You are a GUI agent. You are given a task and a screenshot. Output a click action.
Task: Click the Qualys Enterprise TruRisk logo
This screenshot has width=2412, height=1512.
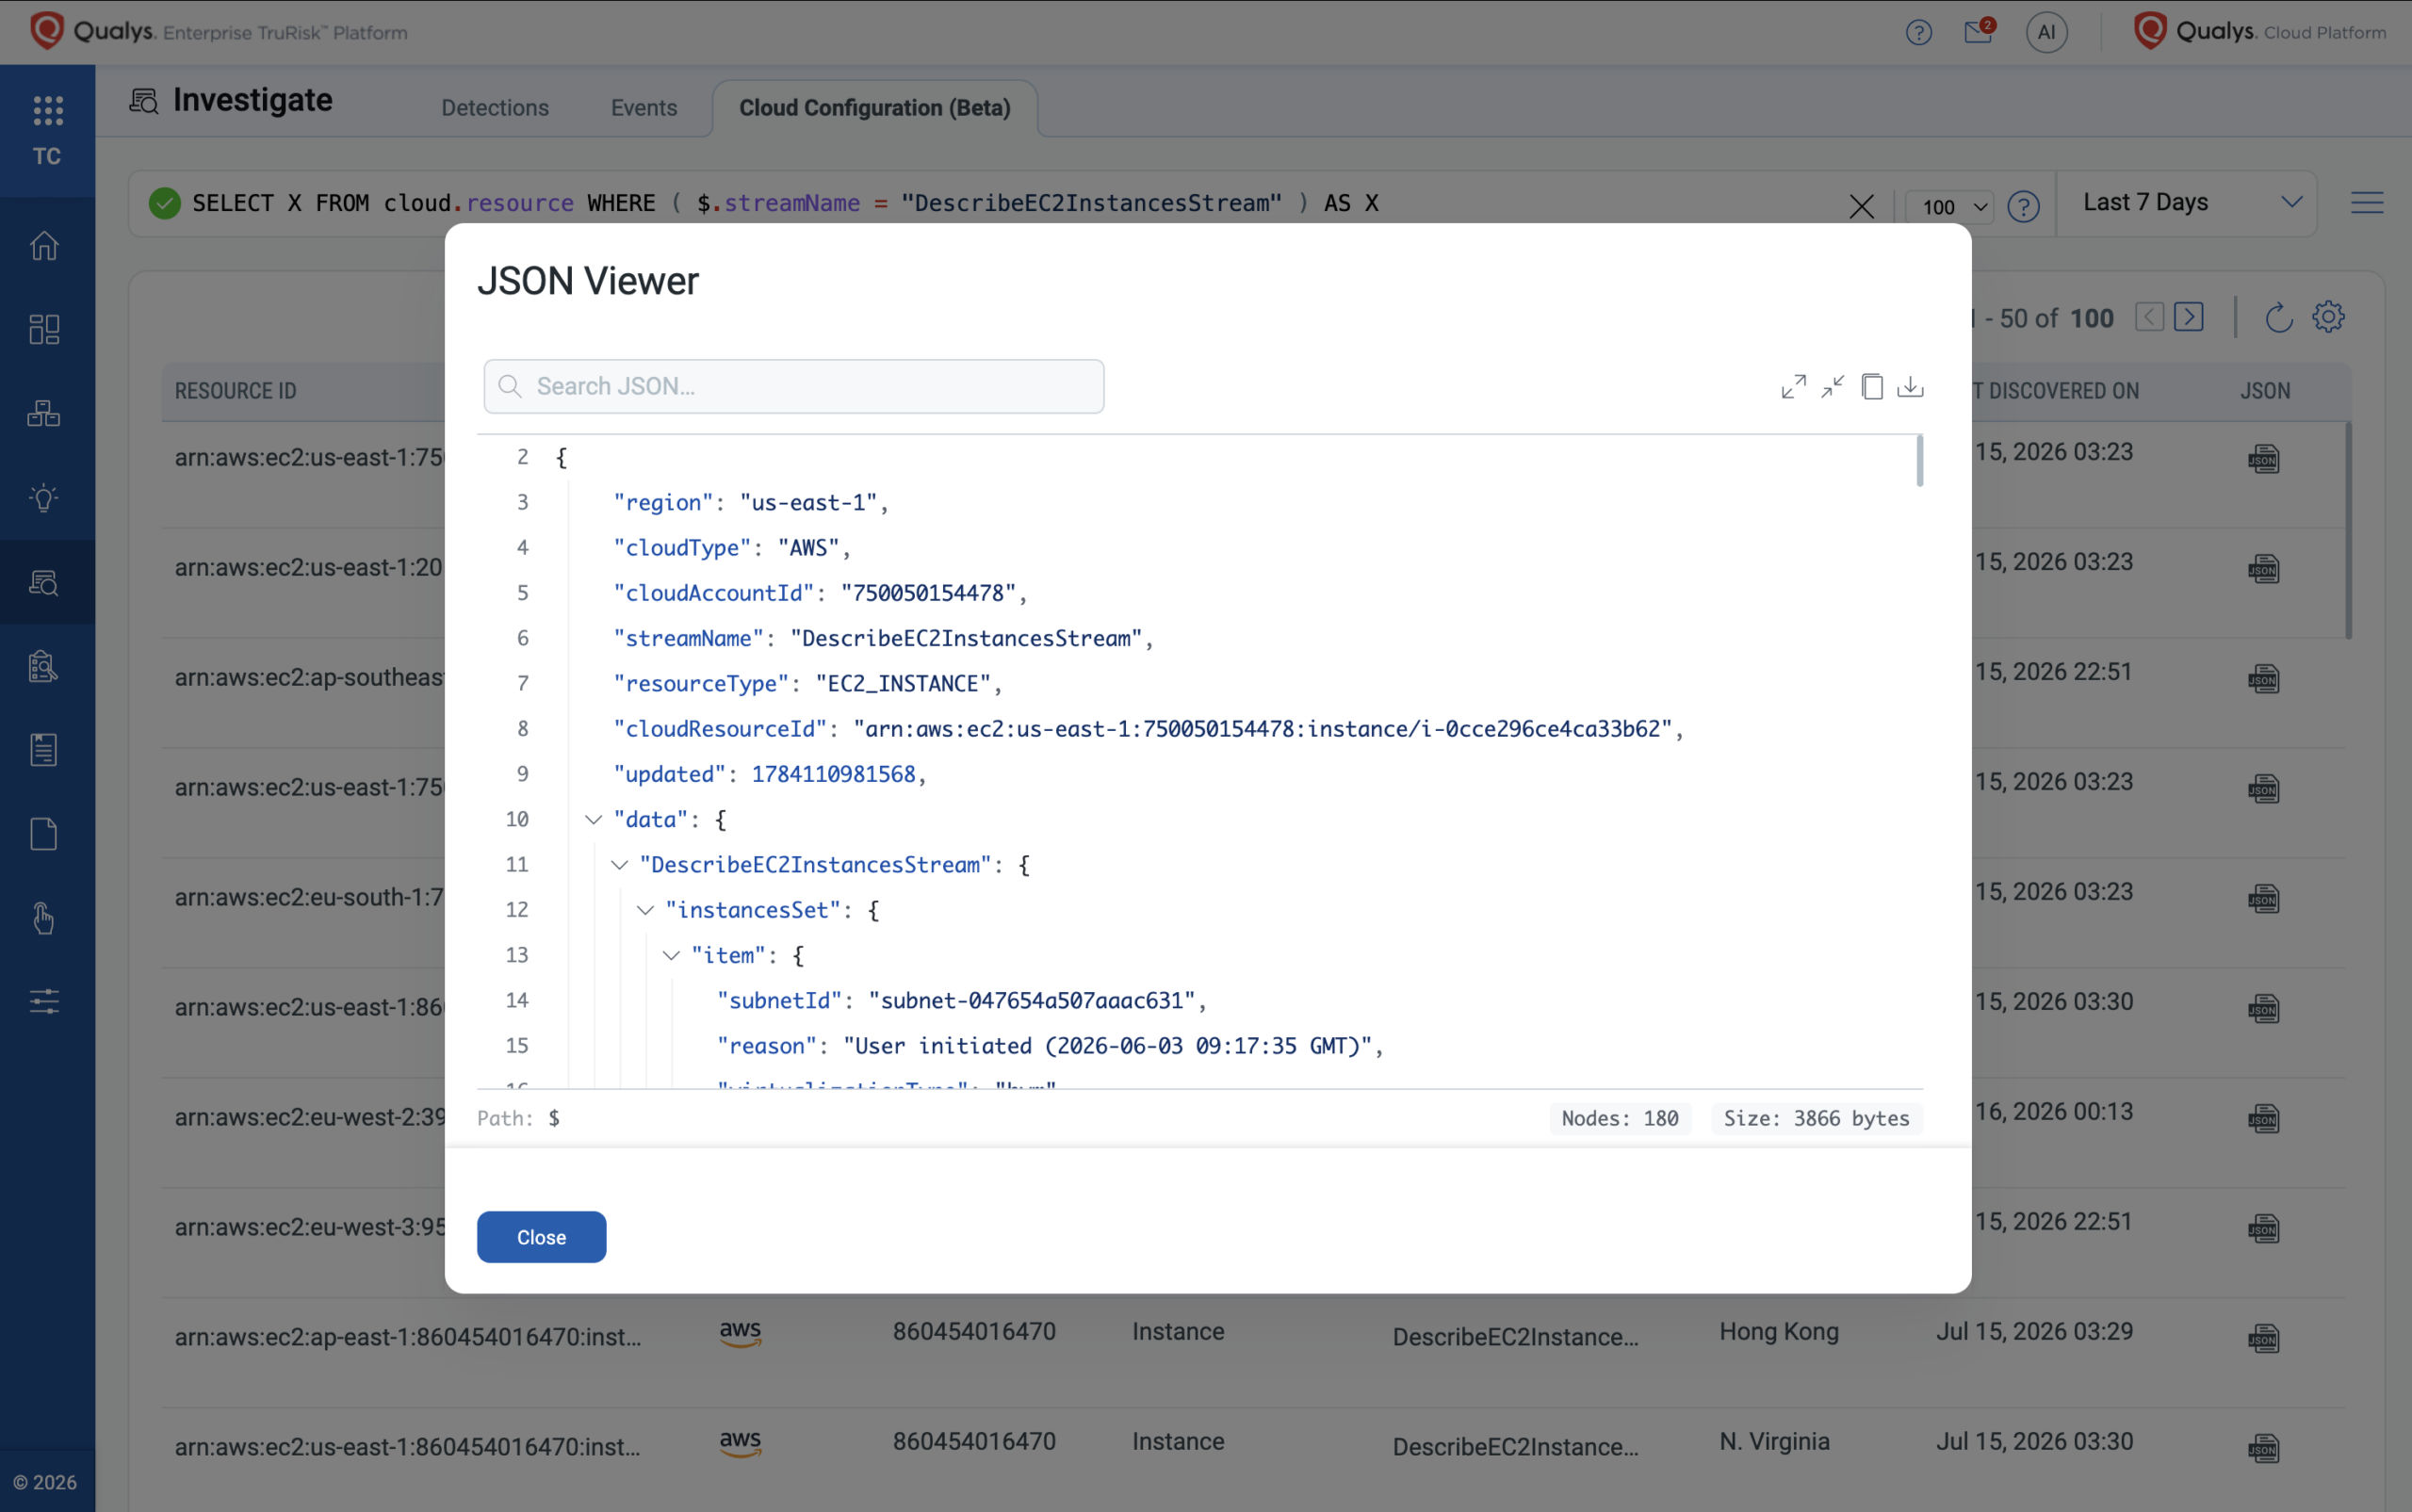point(218,31)
